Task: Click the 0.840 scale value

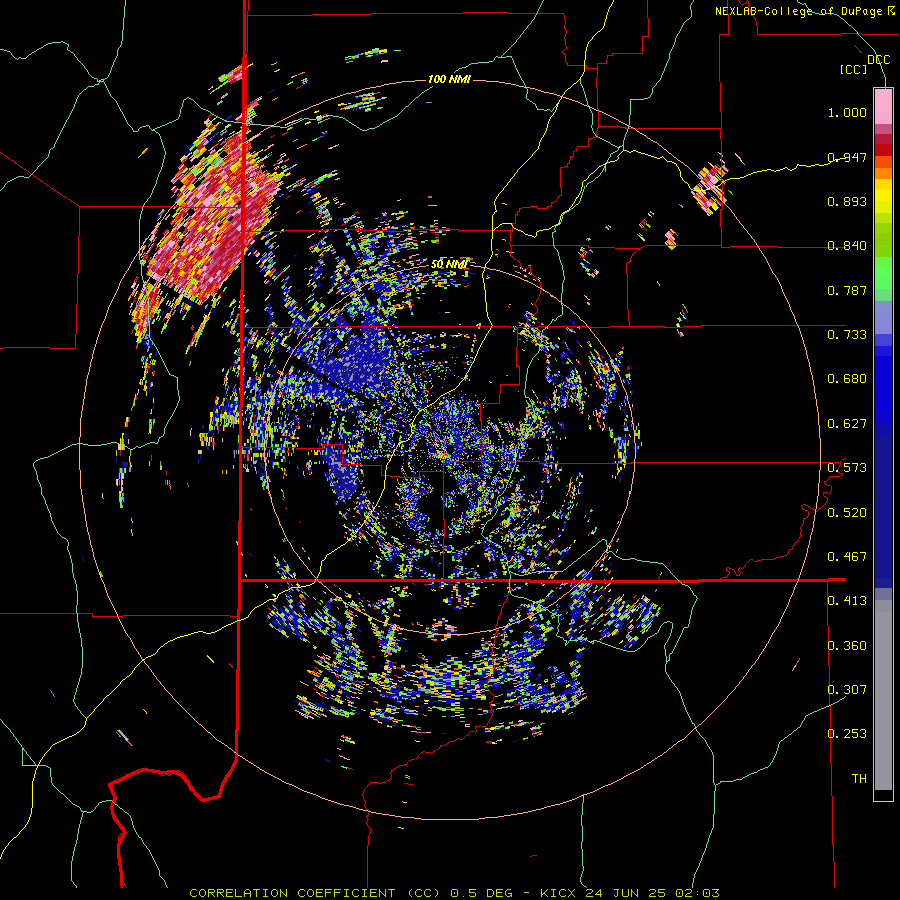Action: (847, 246)
